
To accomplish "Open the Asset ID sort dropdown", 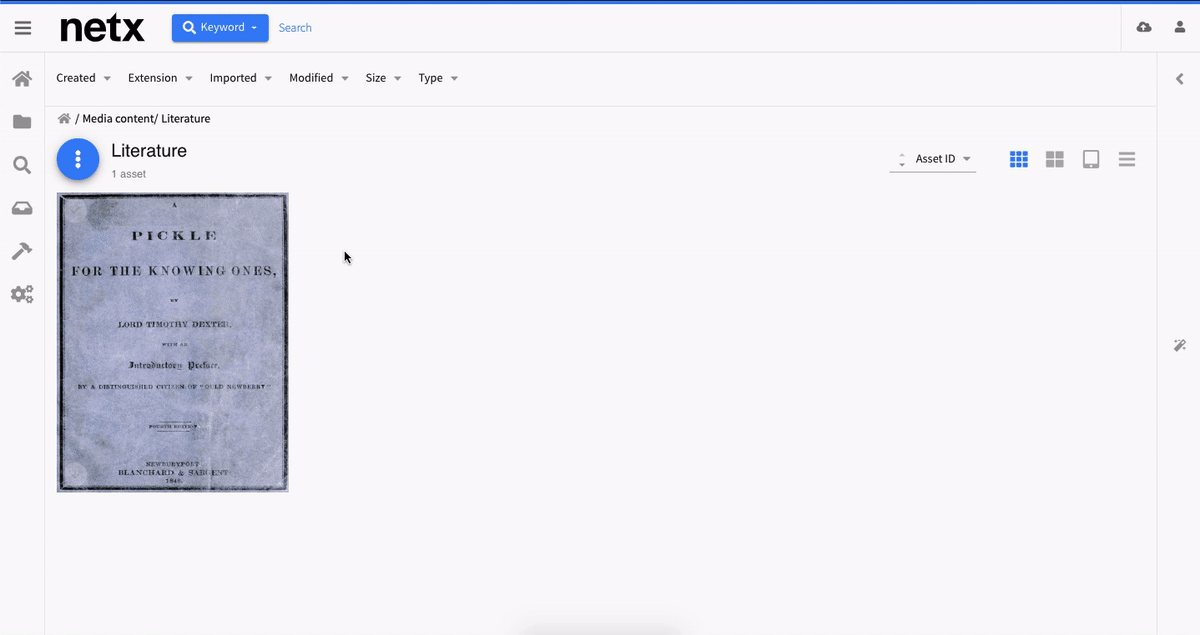I will [x=944, y=159].
